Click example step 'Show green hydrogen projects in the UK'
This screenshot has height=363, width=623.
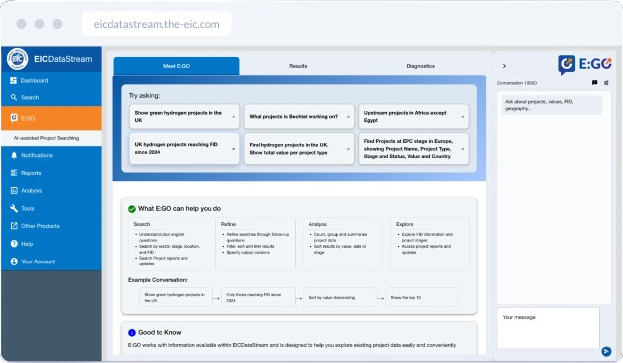(x=176, y=297)
